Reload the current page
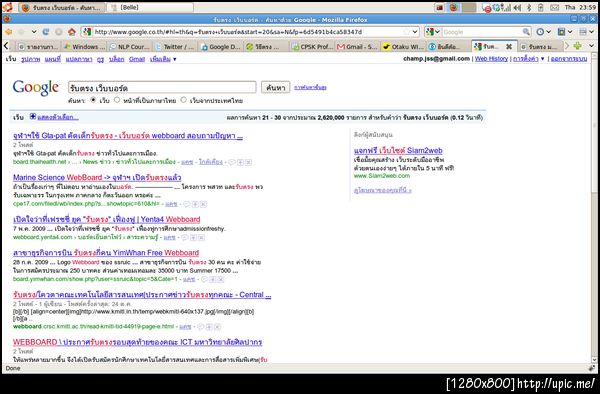 46,32
